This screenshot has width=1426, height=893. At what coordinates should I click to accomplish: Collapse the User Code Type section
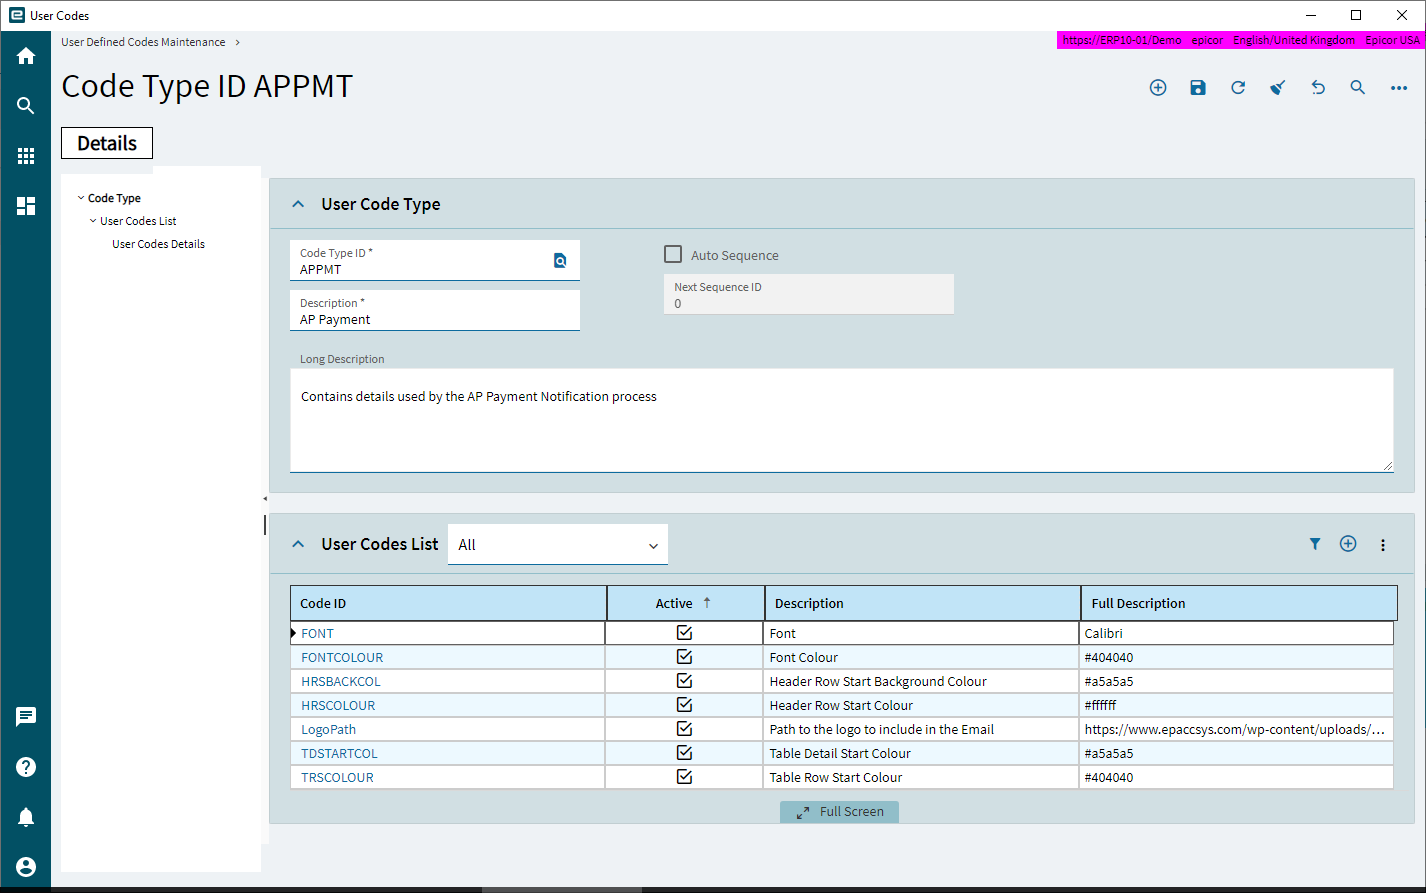click(297, 204)
